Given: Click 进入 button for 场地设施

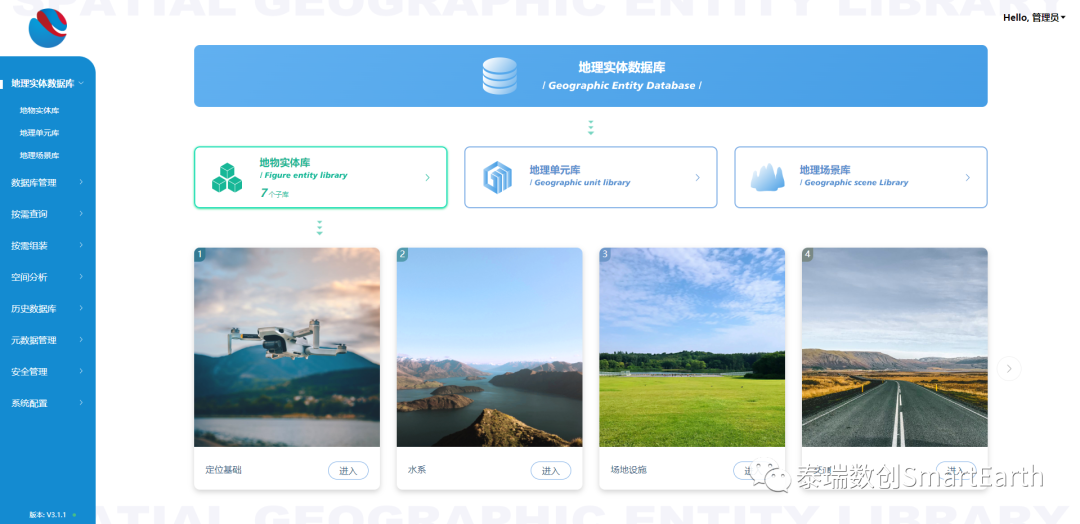Looking at the screenshot, I should tap(753, 471).
